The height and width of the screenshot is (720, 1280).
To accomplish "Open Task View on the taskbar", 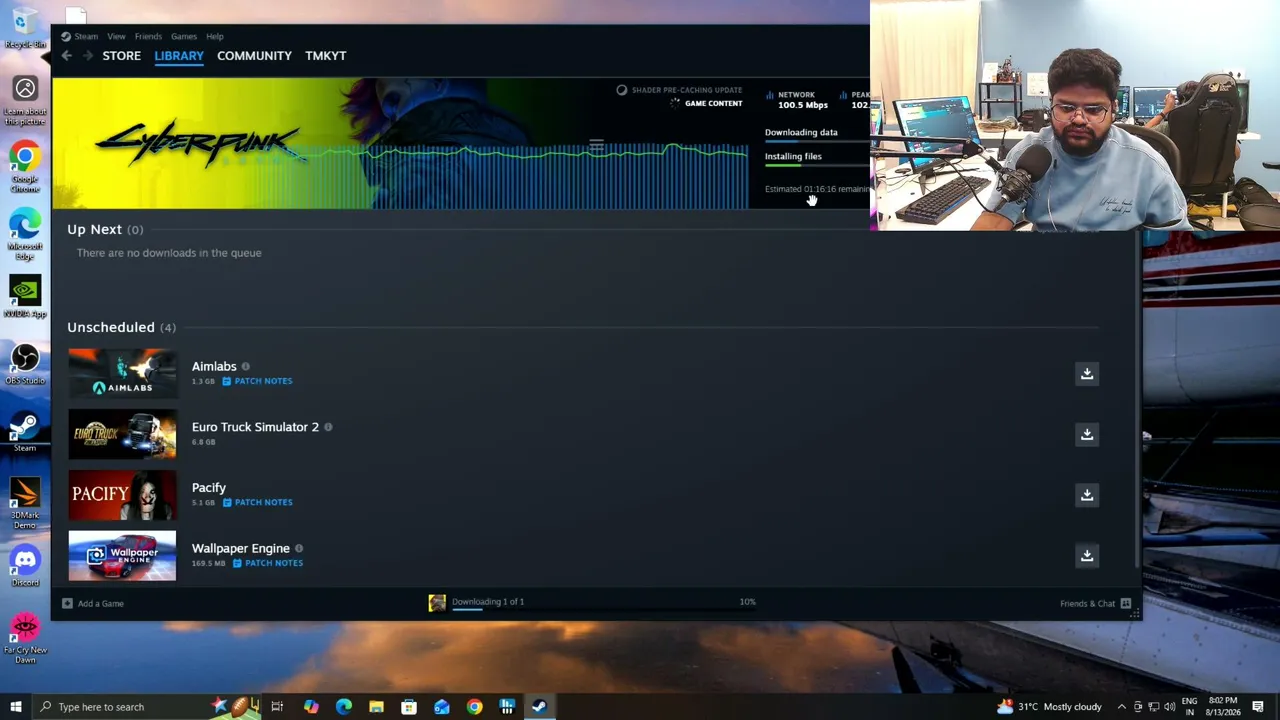I will point(277,707).
